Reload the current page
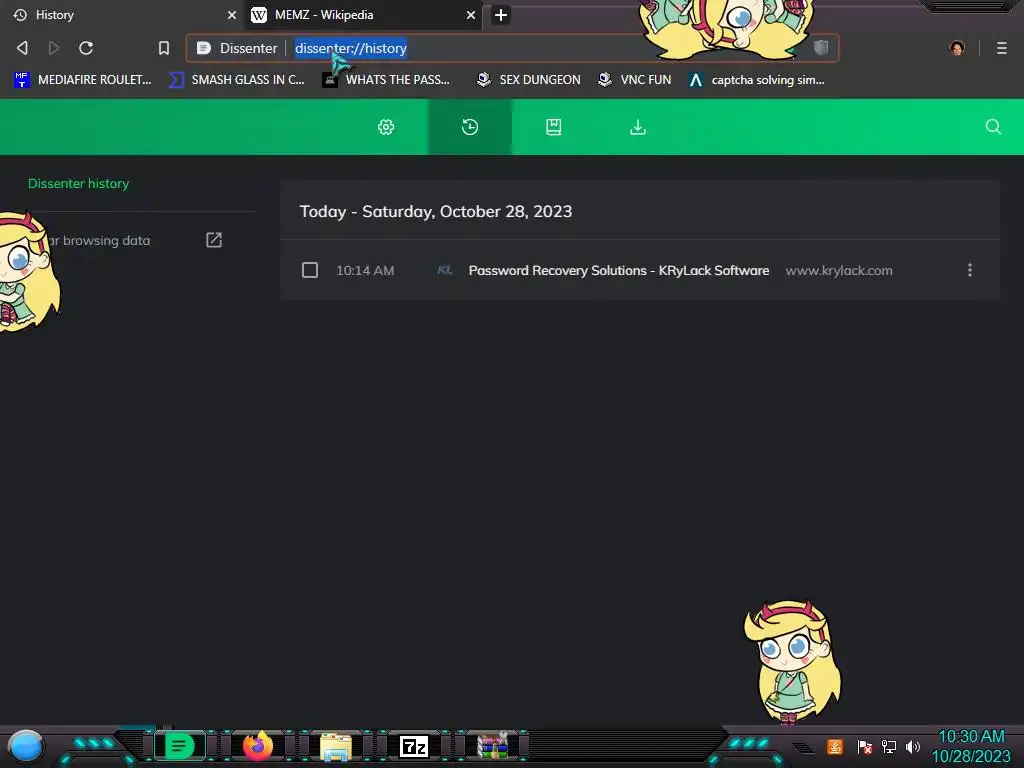Screen dimensions: 1024x768 click(86, 48)
